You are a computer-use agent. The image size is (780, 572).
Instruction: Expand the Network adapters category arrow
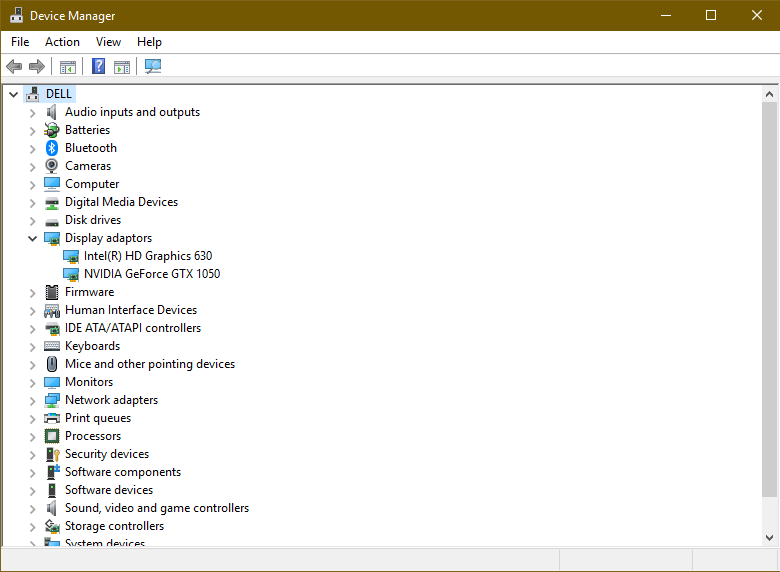point(32,401)
